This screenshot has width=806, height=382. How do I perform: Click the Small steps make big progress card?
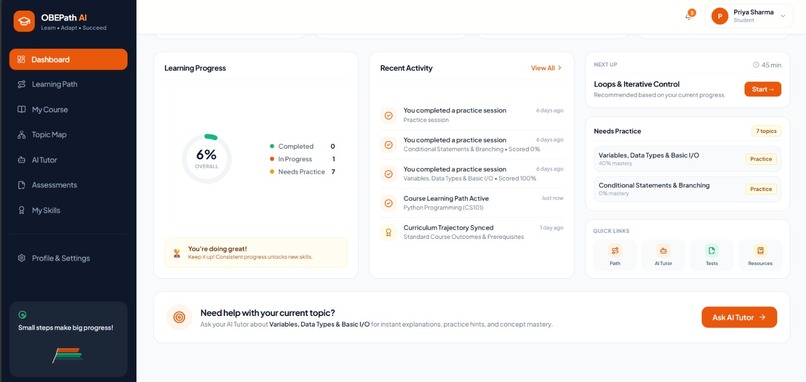point(68,339)
